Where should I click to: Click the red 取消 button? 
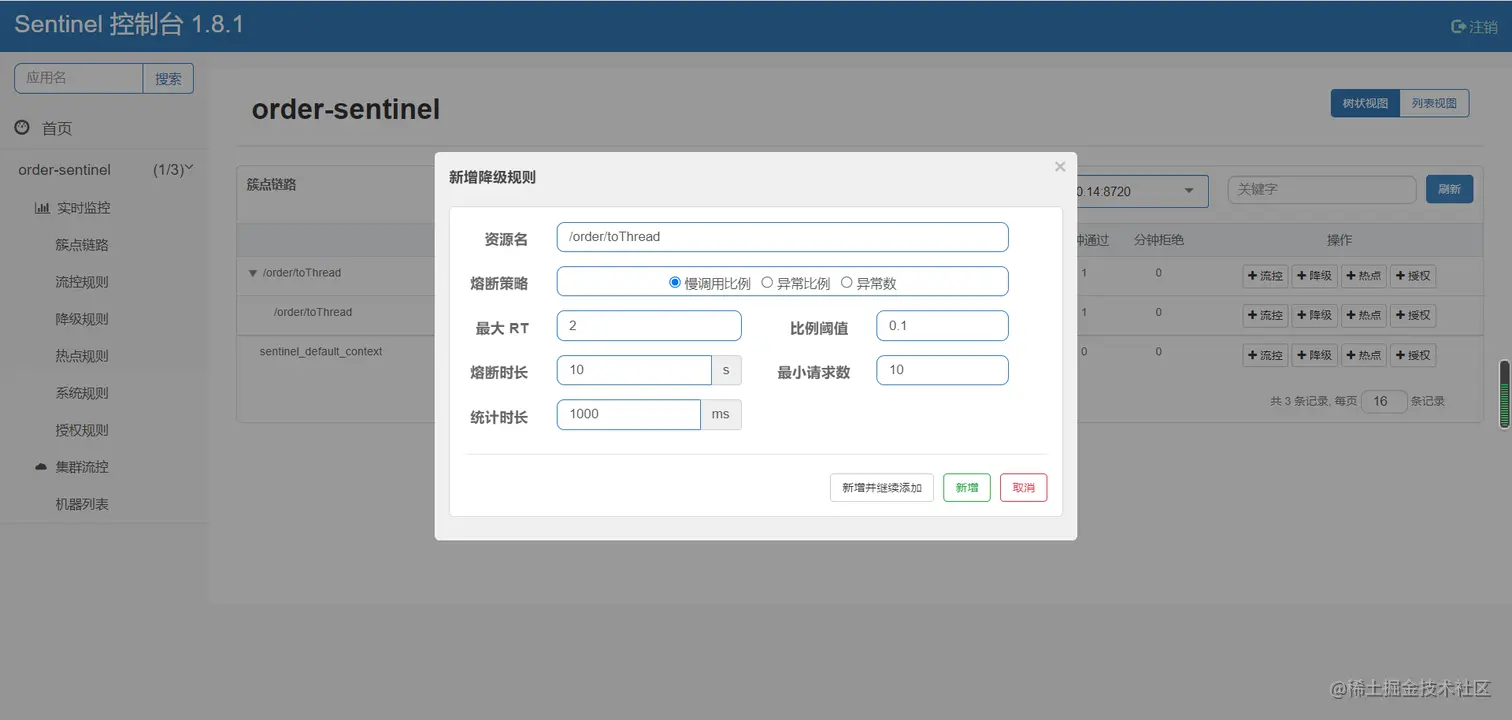coord(1023,488)
